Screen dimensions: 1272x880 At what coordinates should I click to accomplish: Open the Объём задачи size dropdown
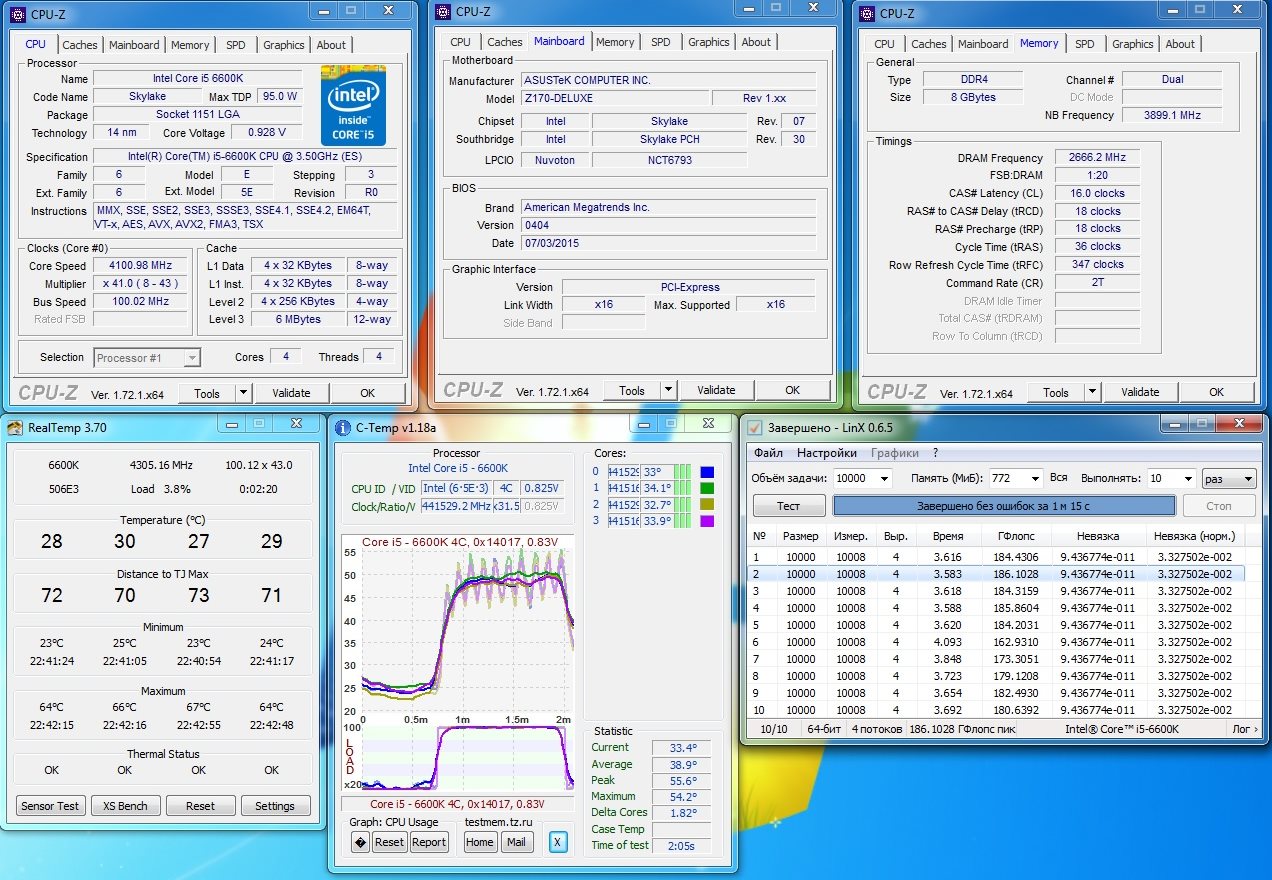882,479
